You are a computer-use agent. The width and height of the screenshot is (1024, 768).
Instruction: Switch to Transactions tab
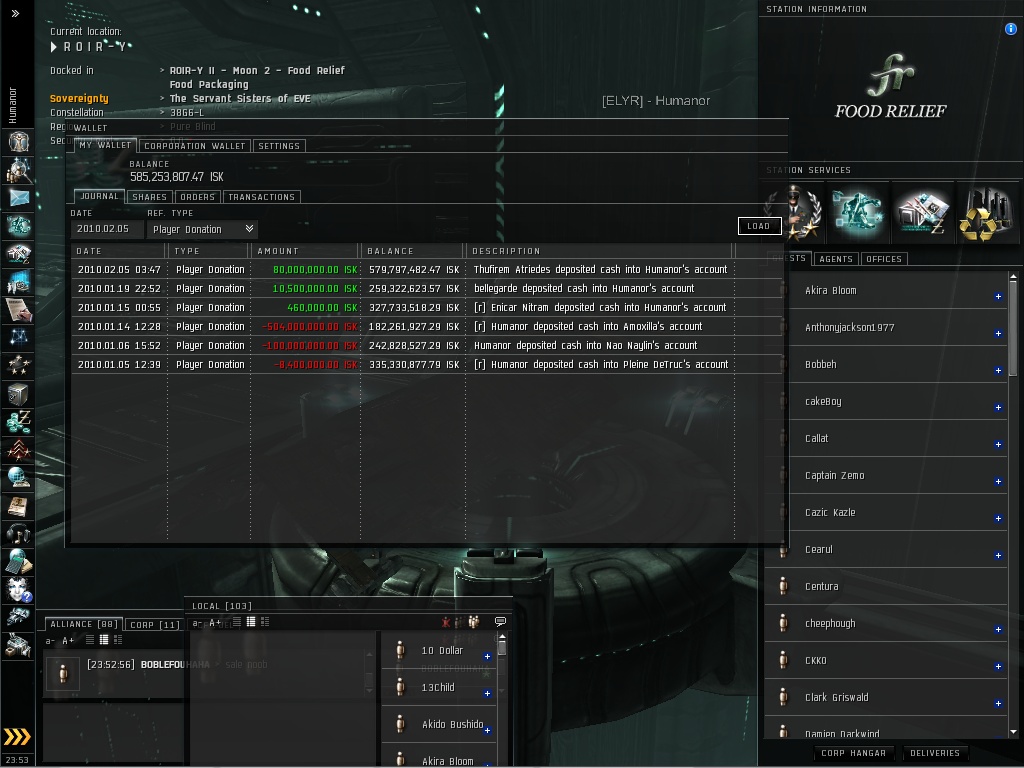(x=261, y=197)
